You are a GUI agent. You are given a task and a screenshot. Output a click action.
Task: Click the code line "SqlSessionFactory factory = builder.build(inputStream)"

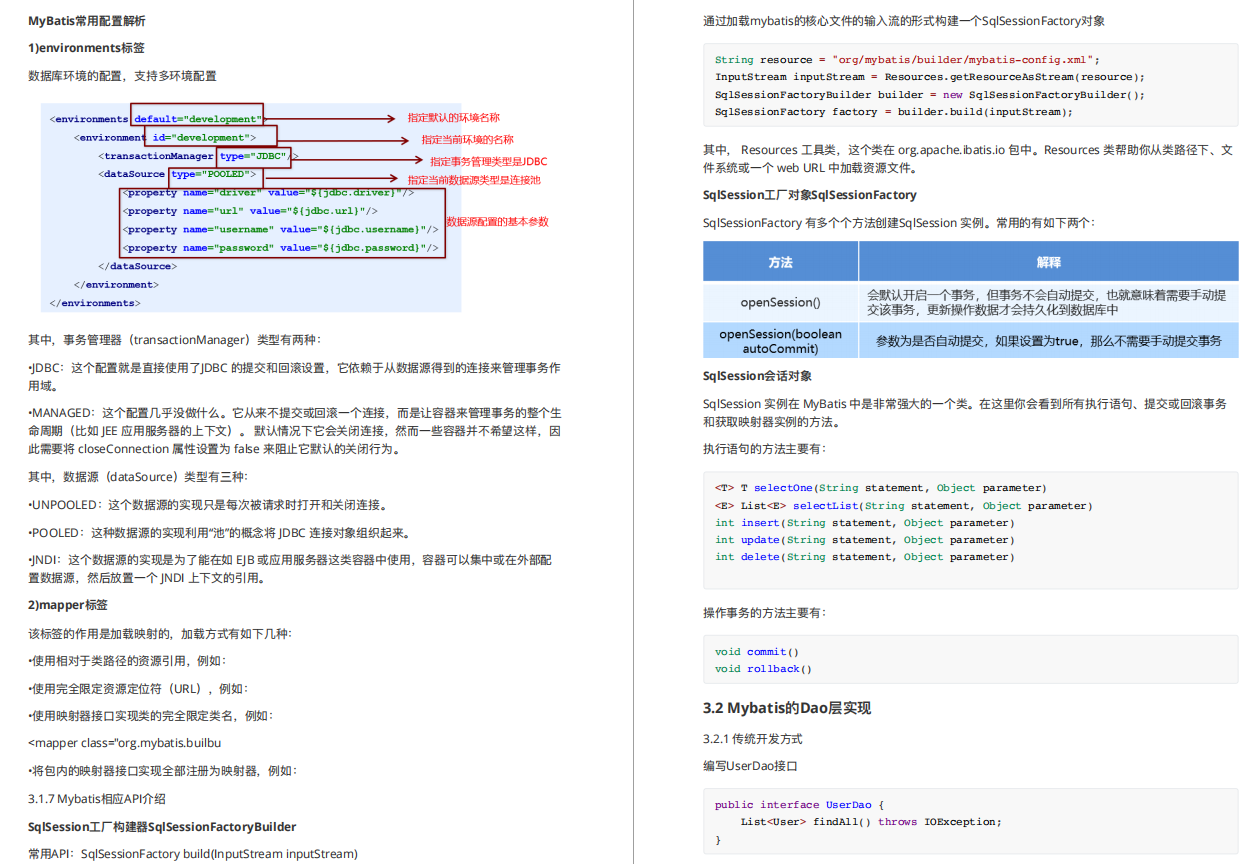pos(894,112)
